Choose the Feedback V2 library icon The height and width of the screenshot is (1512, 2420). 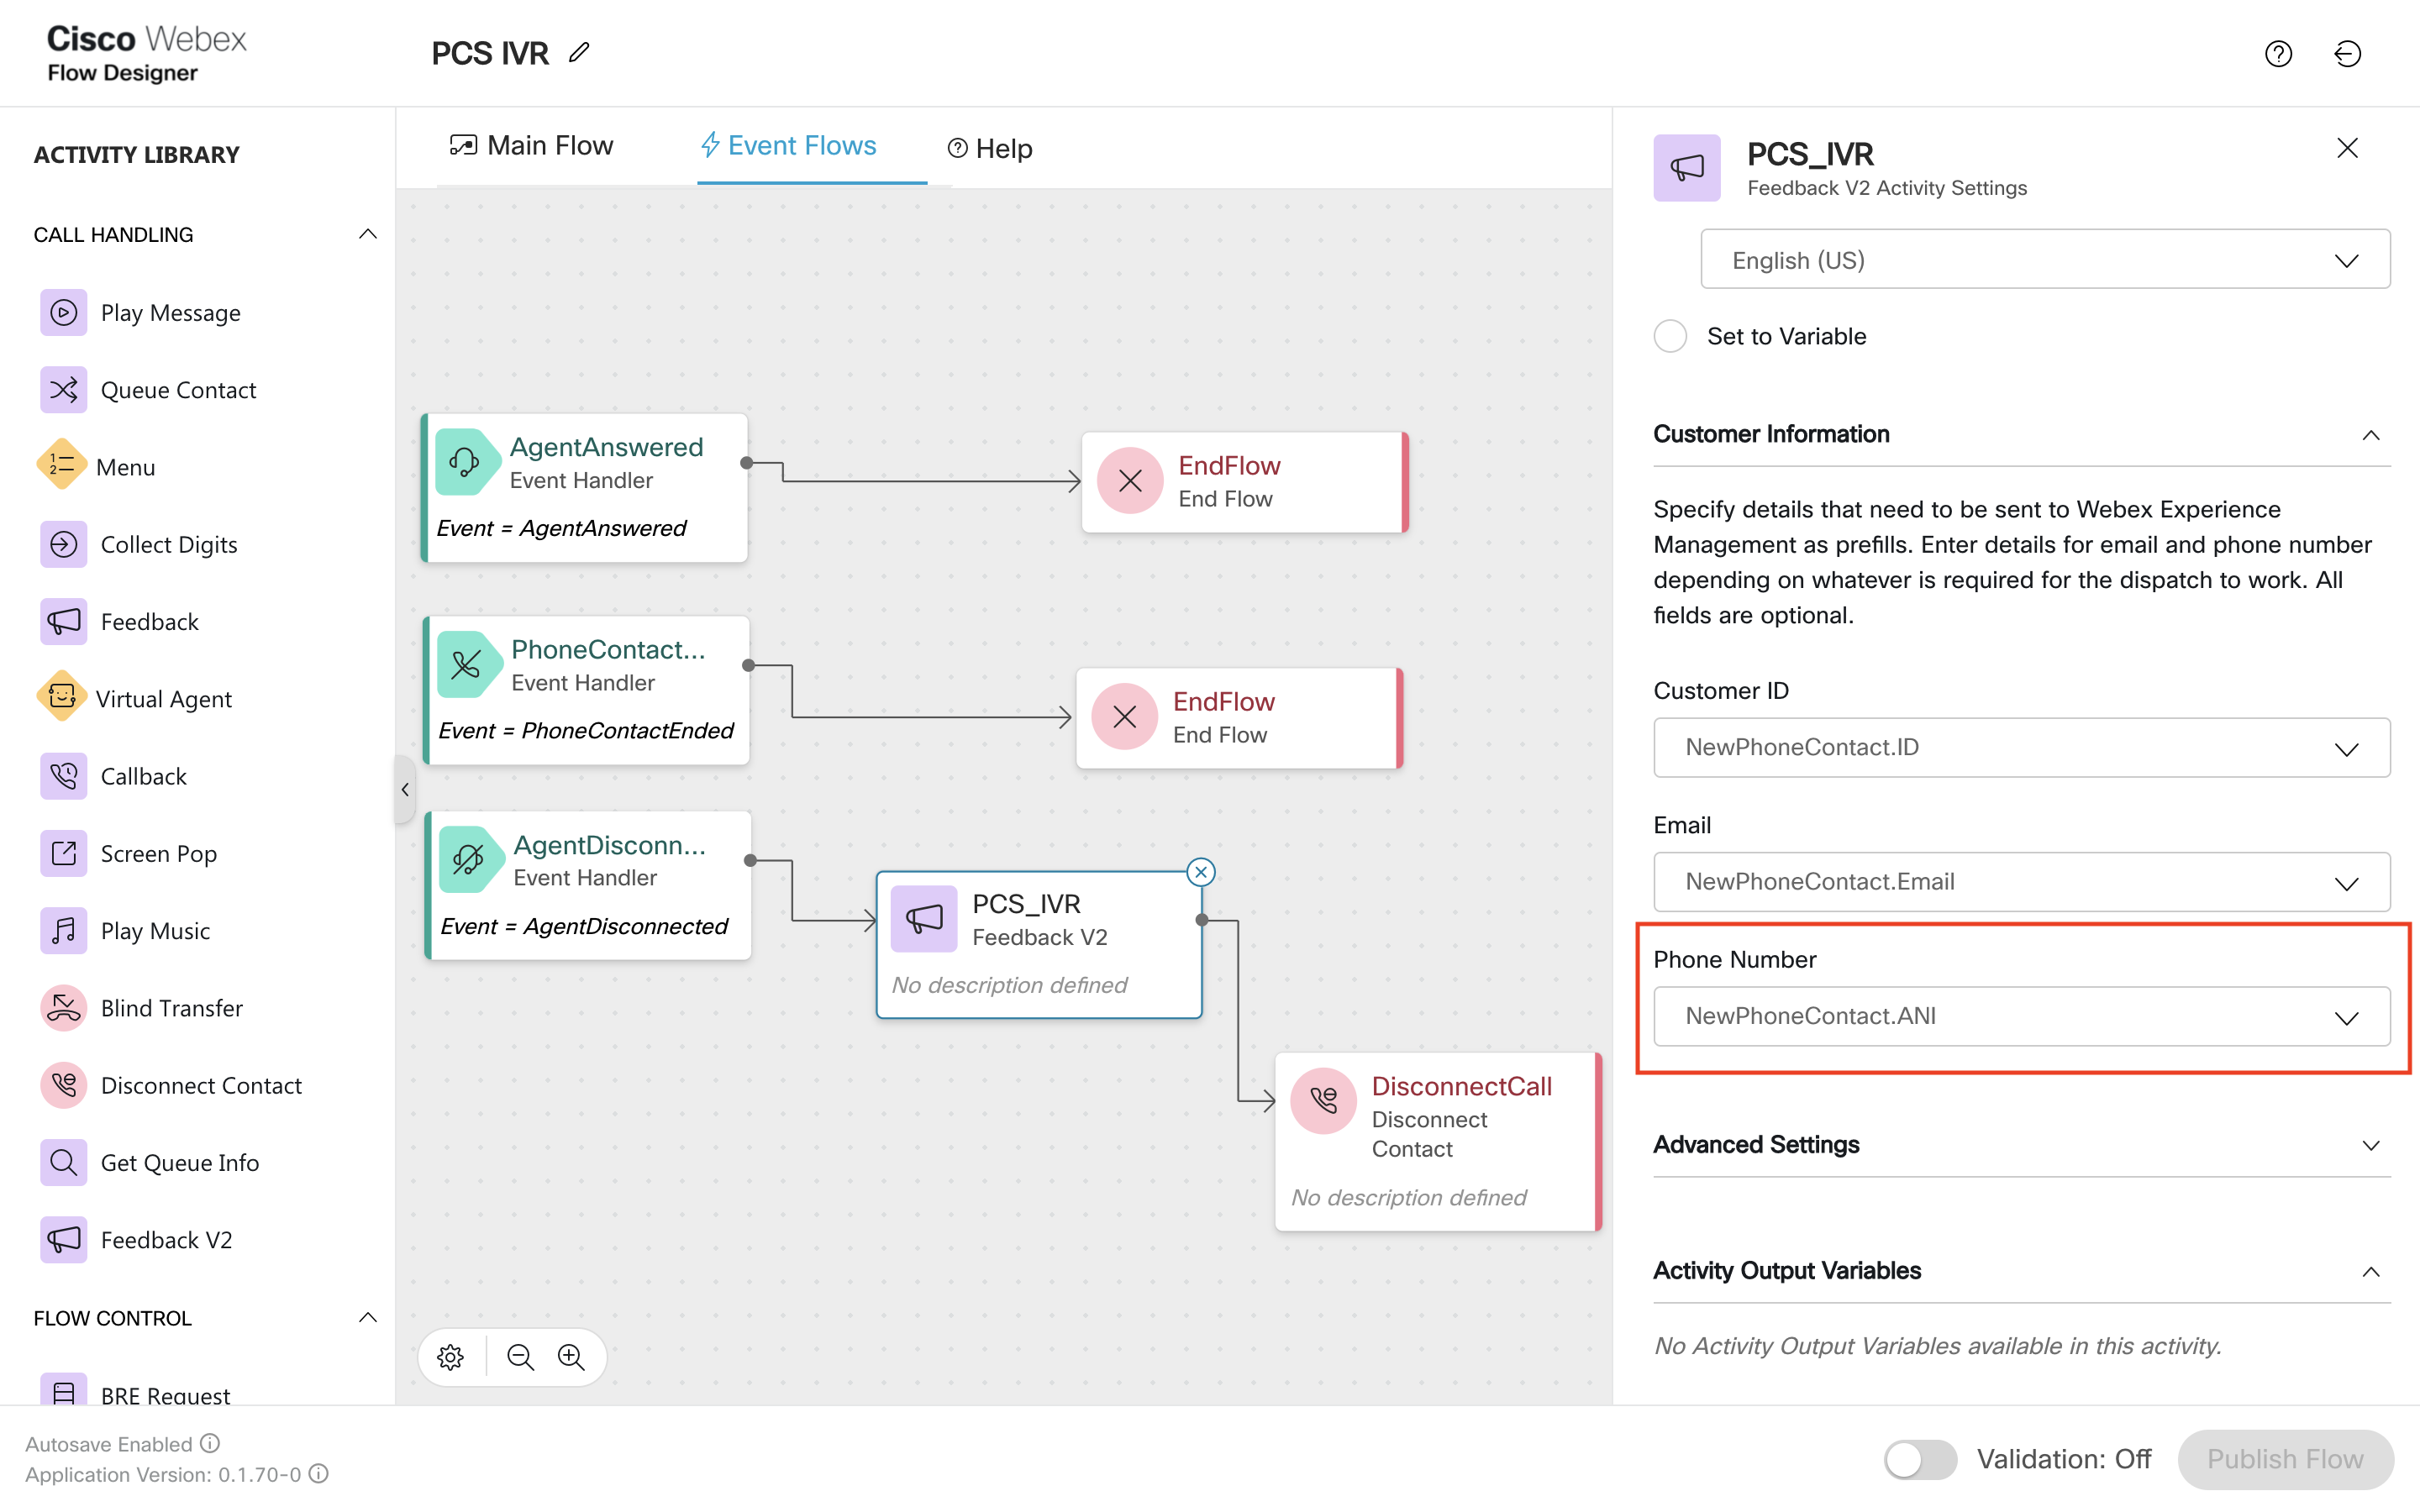(x=63, y=1240)
